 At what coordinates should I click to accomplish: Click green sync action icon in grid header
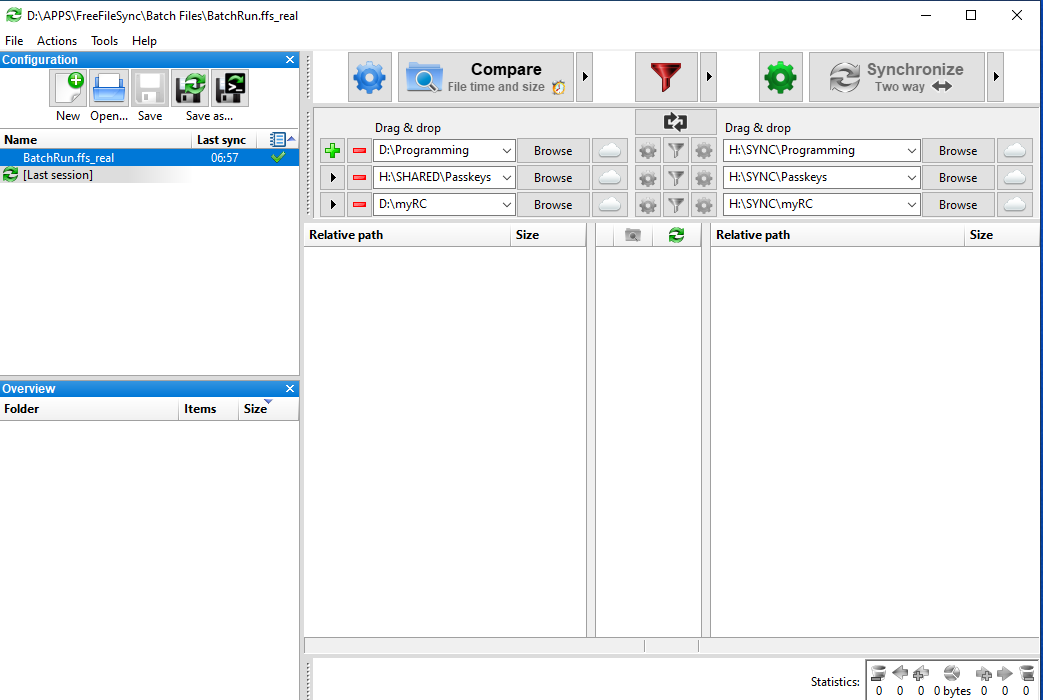click(x=676, y=235)
